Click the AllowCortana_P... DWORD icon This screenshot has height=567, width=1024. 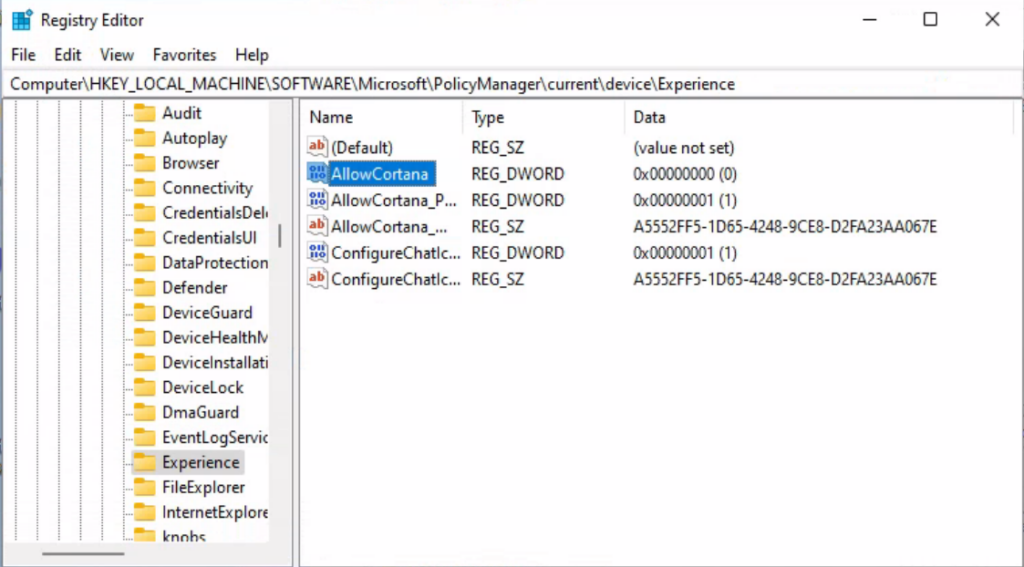point(317,200)
